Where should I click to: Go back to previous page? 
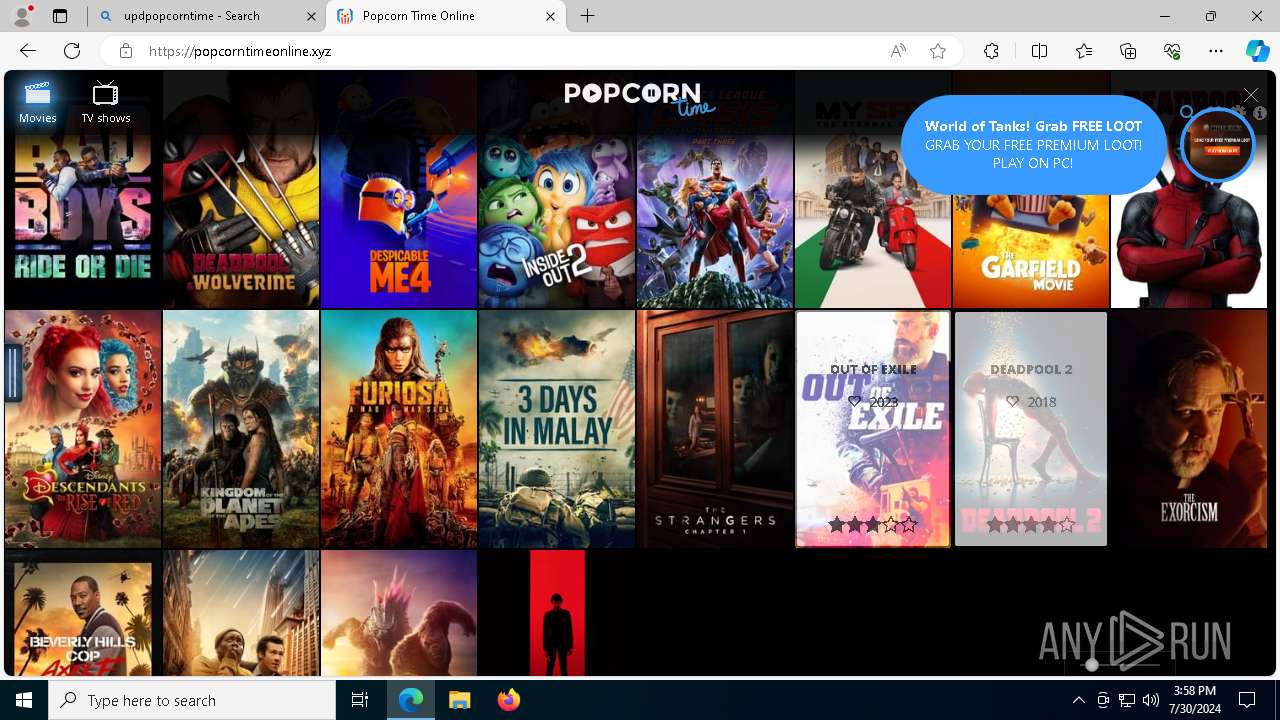(x=28, y=51)
